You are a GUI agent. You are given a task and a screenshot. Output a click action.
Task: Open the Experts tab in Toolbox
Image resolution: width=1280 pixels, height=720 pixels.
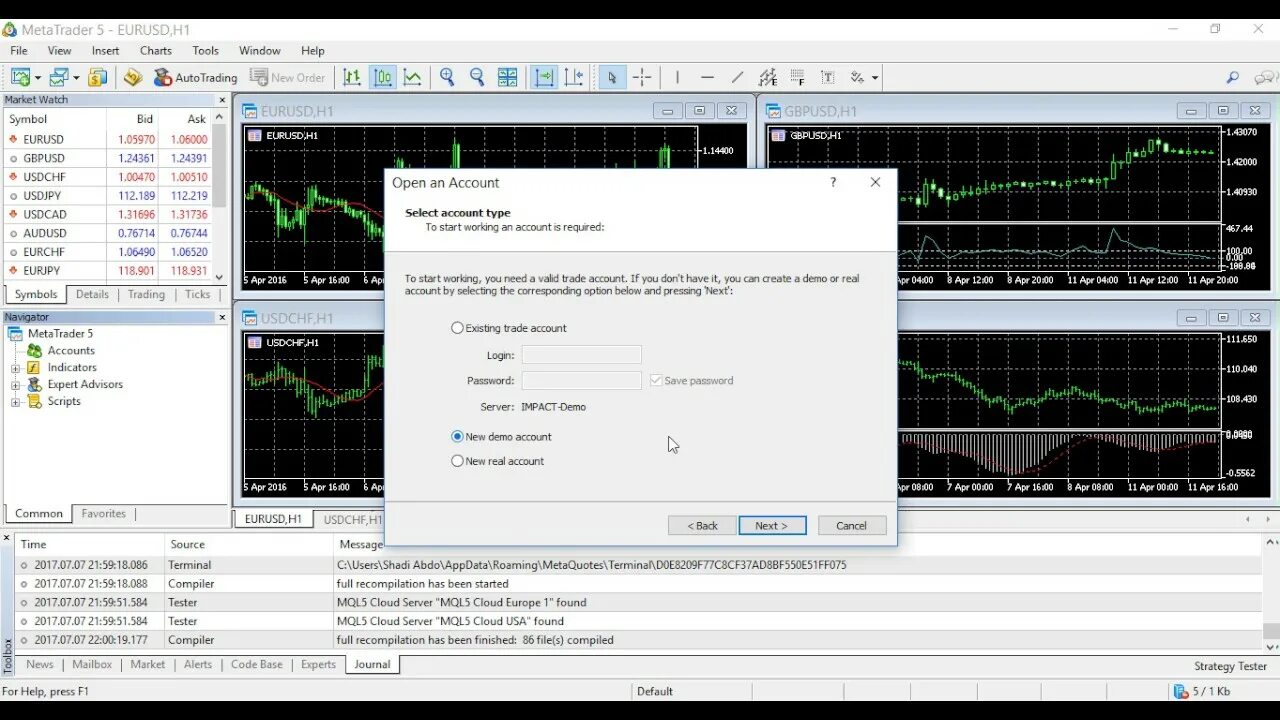click(319, 665)
